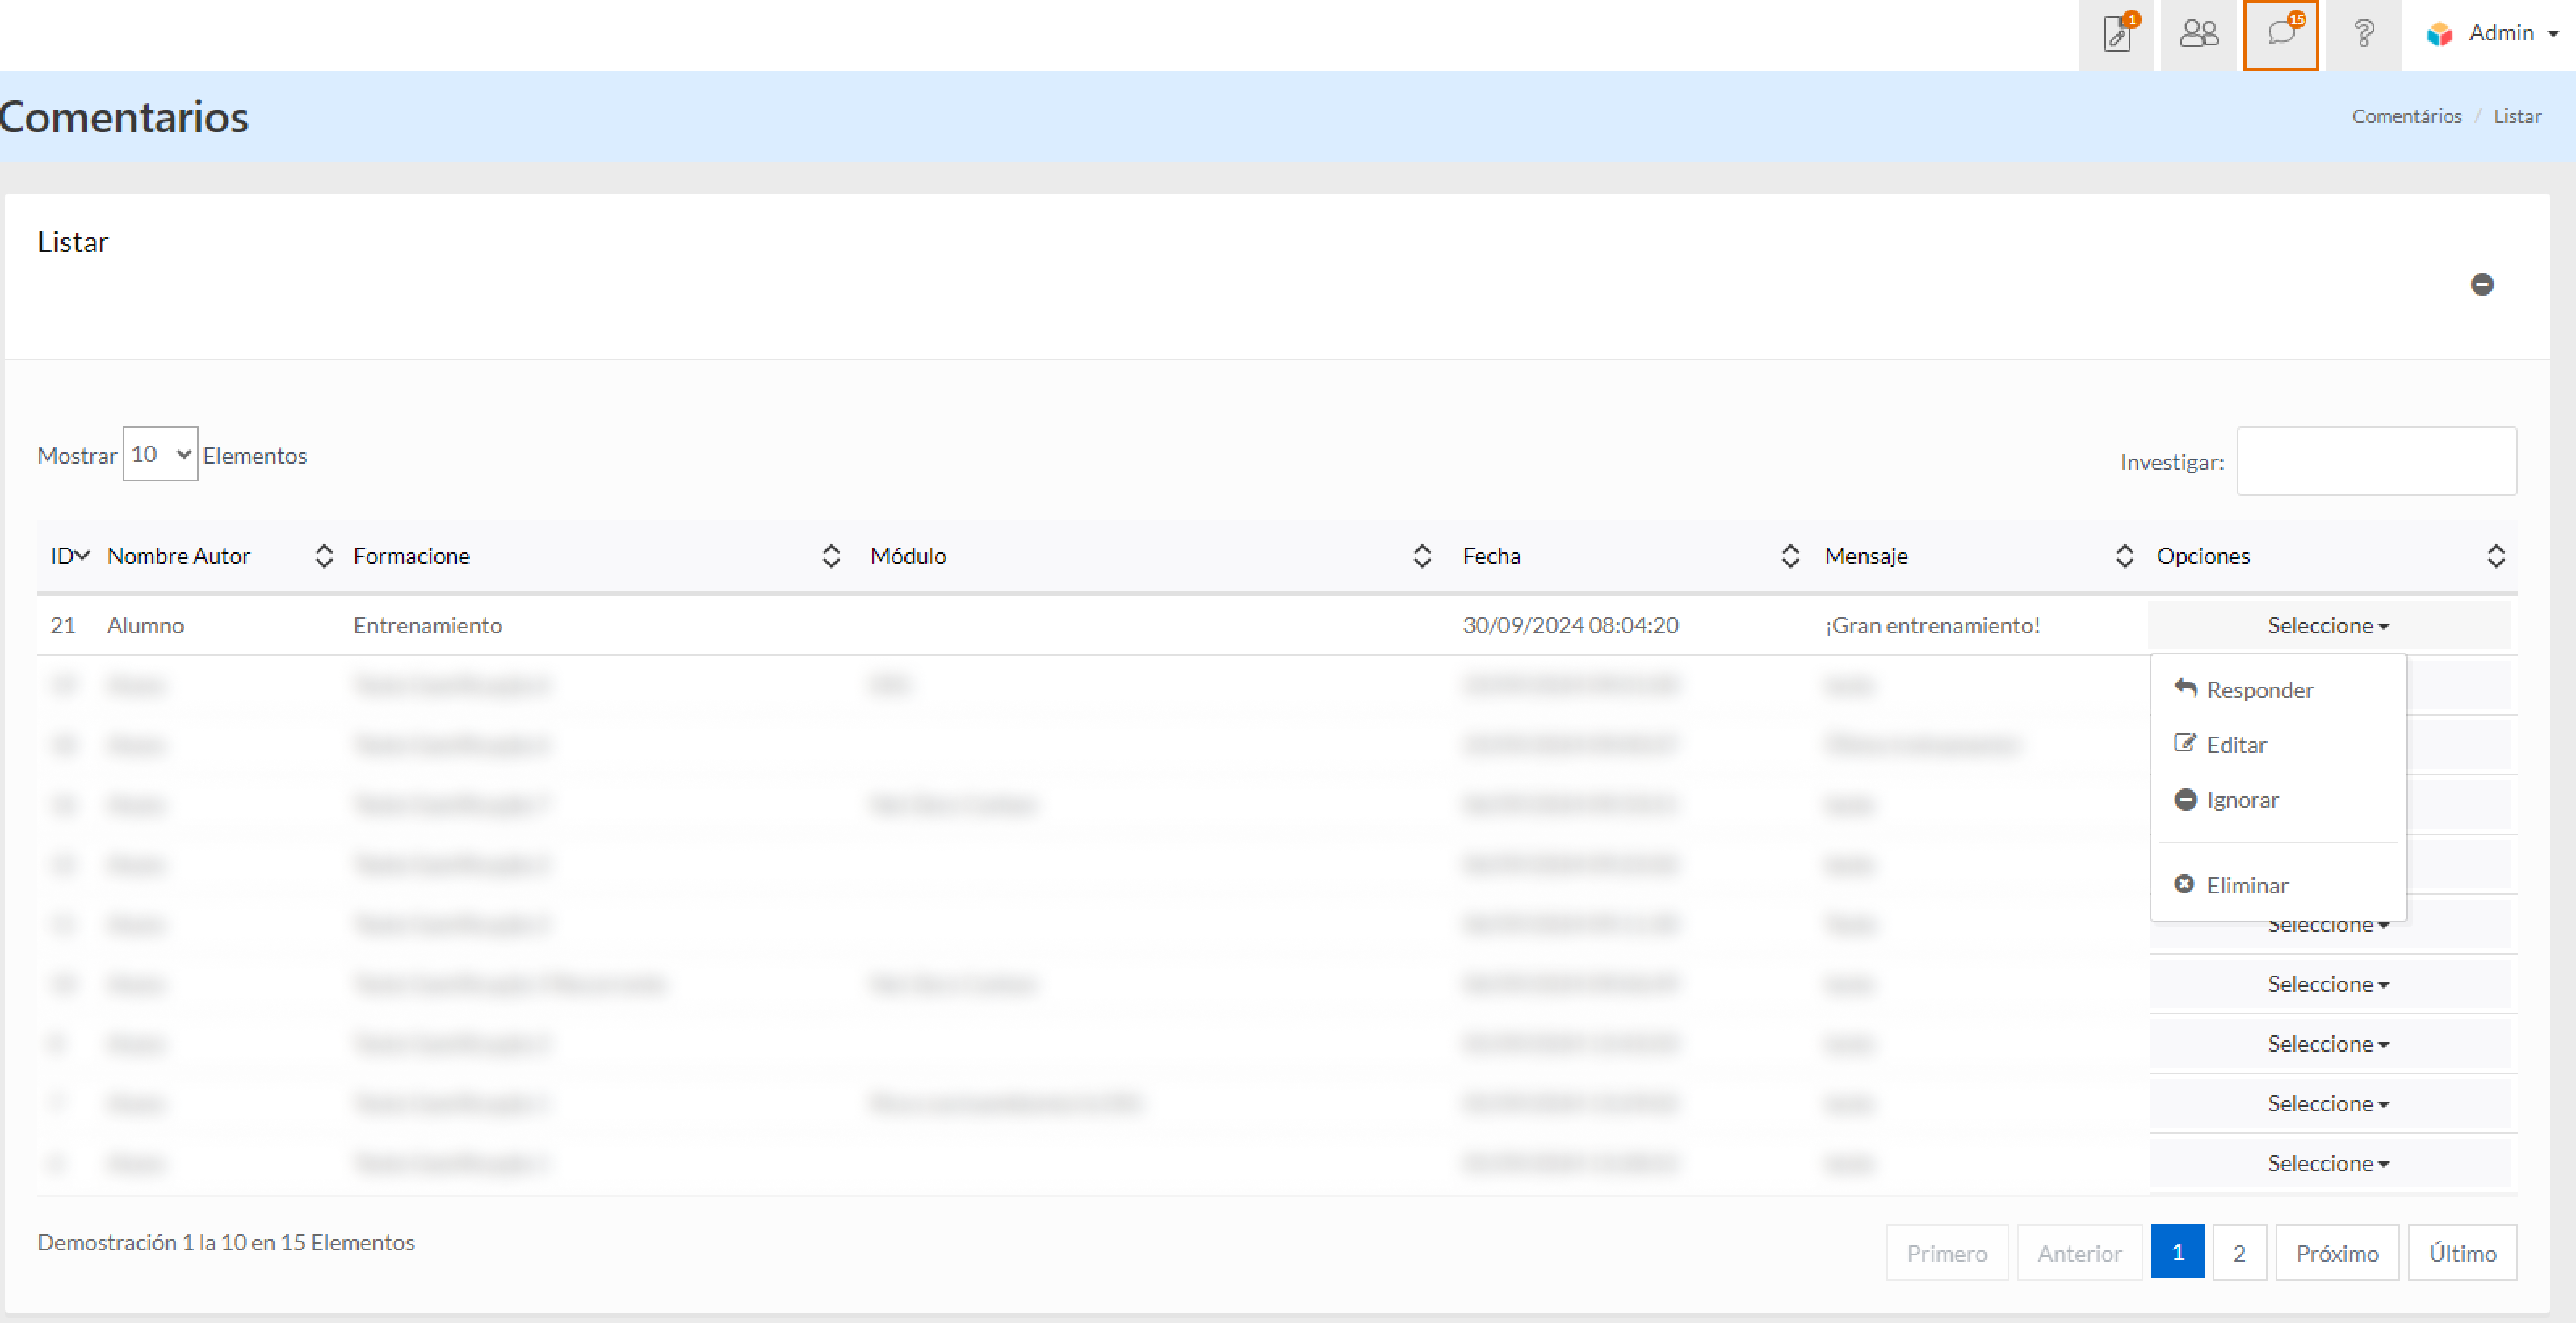Collapse the Listar panel with minus icon

coord(2481,285)
